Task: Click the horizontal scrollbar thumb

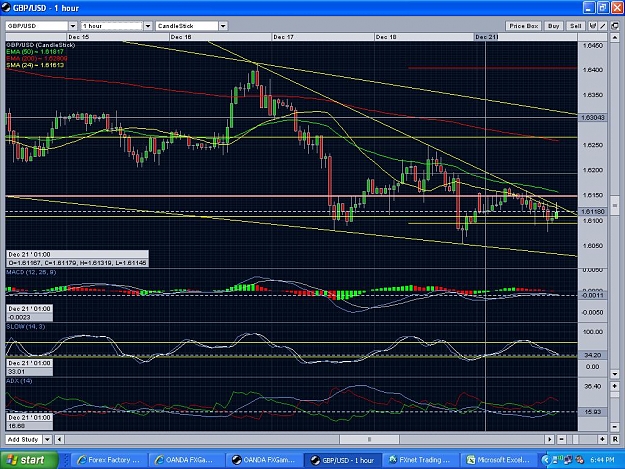Action: click(x=369, y=440)
